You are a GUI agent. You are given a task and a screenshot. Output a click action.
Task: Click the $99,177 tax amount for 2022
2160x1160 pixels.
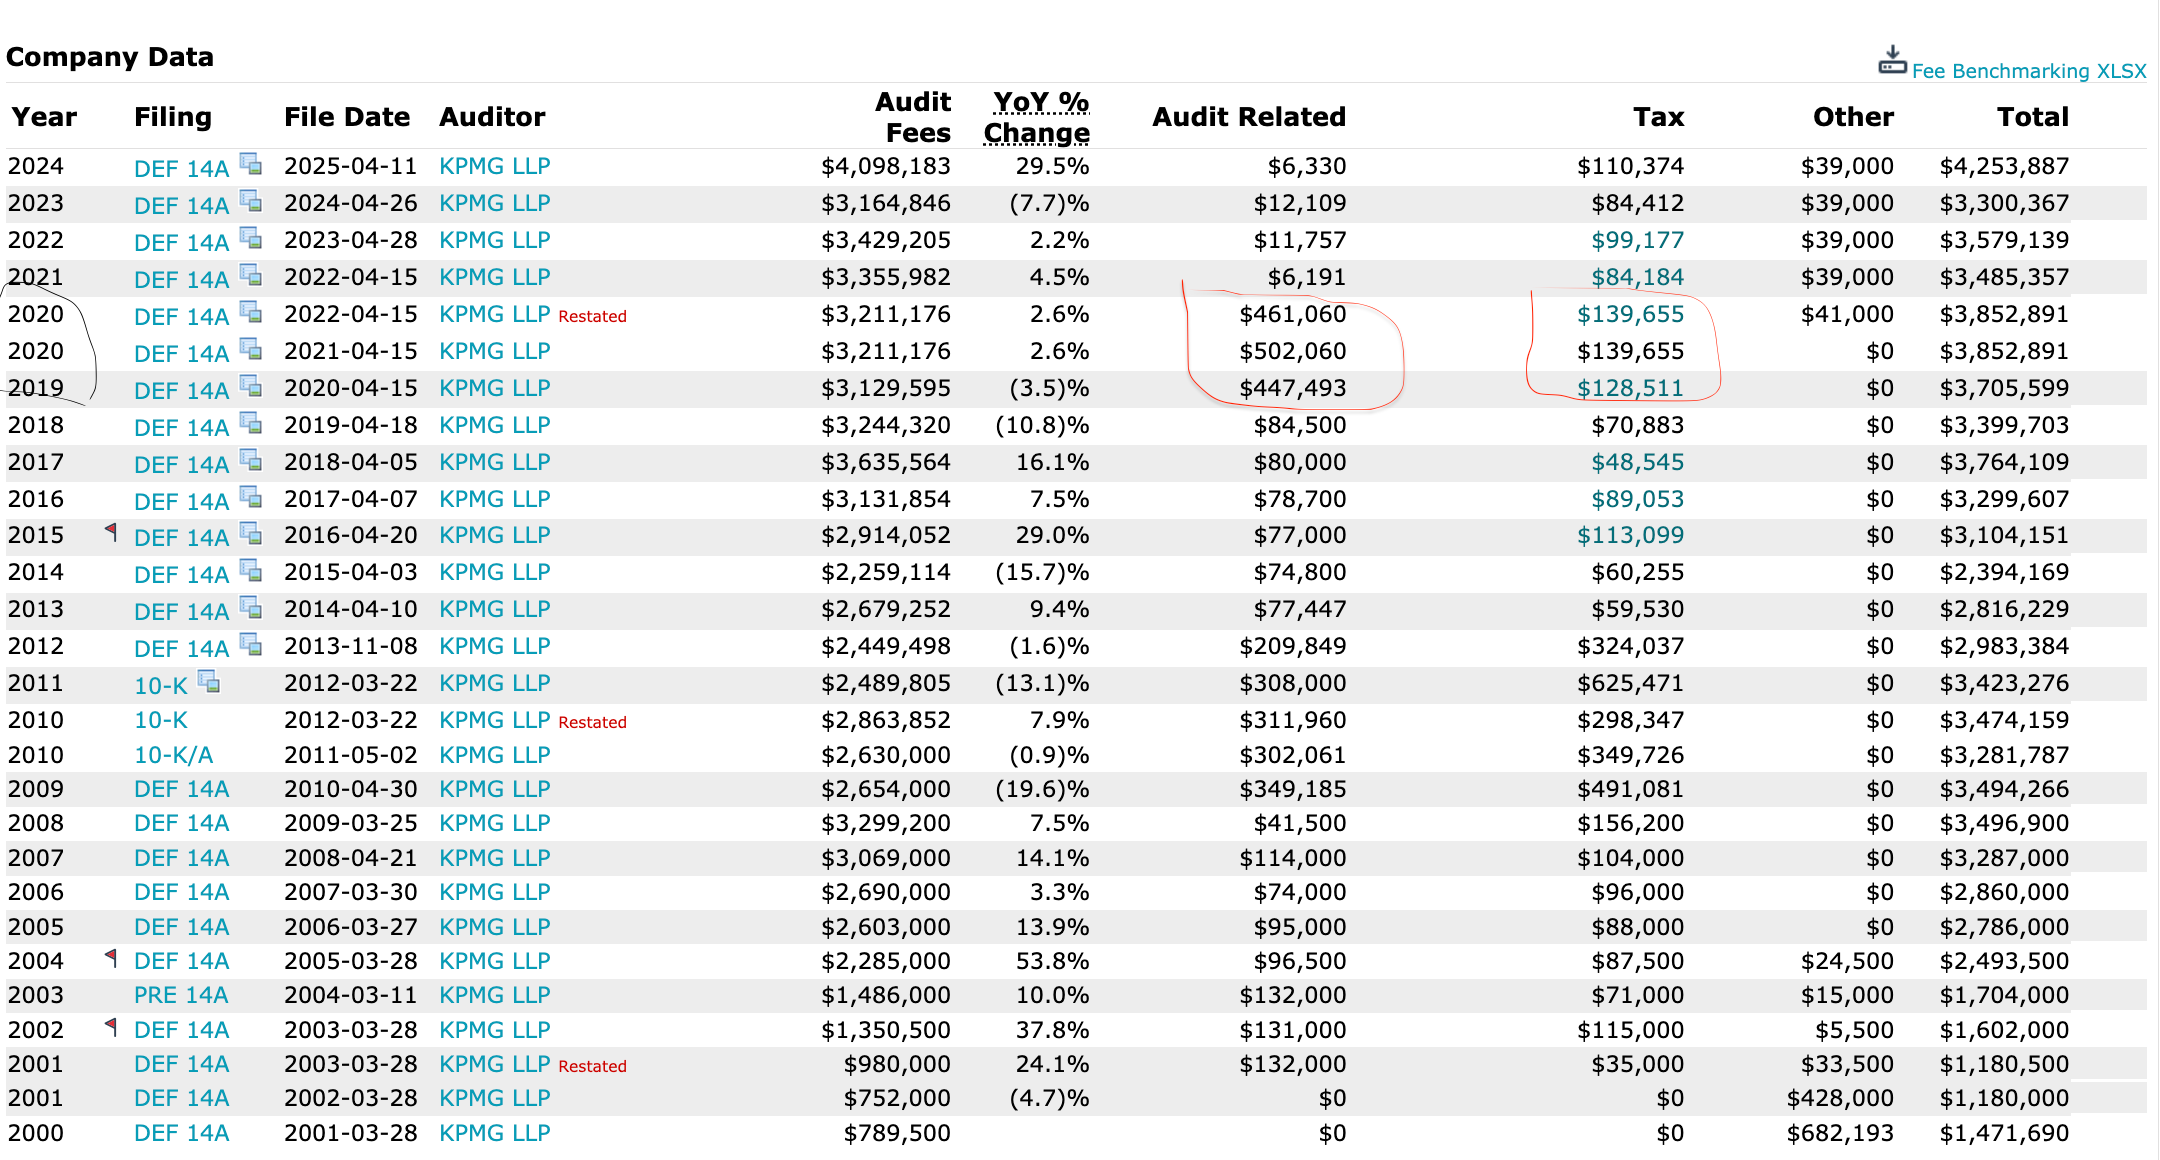click(1637, 240)
